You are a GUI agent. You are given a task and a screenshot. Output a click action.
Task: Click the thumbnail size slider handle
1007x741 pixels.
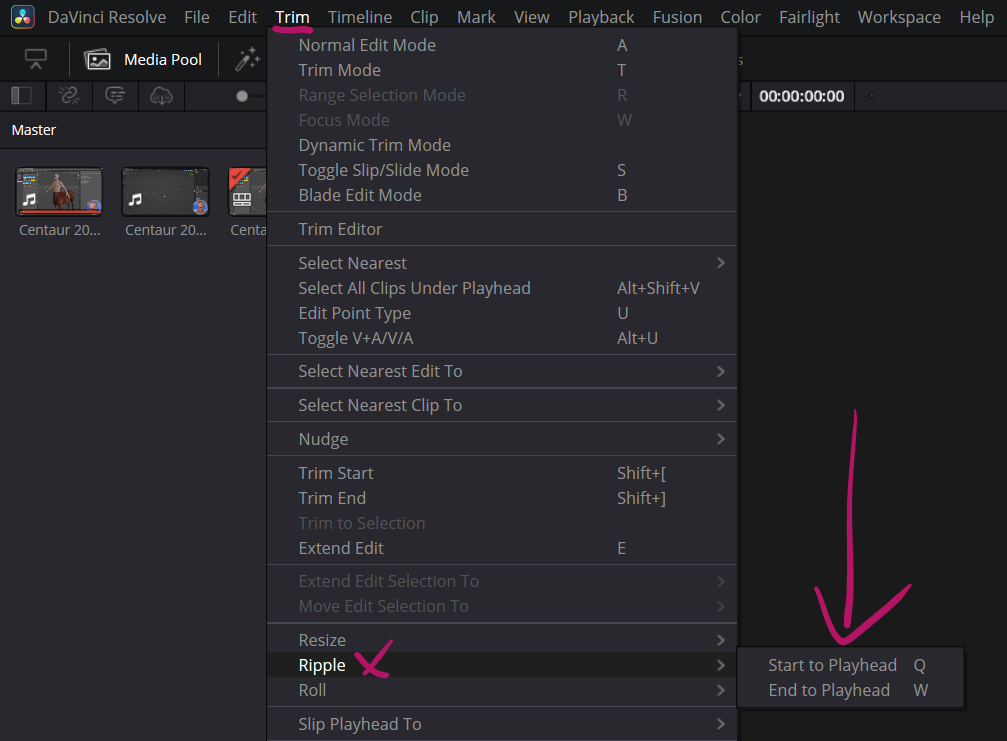point(242,96)
